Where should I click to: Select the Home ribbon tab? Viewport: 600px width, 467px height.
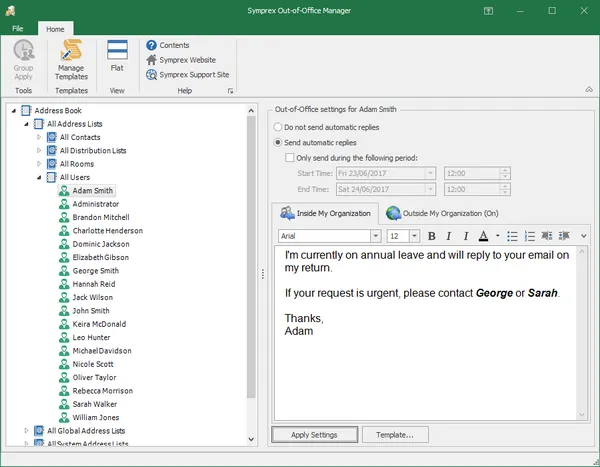[55, 29]
